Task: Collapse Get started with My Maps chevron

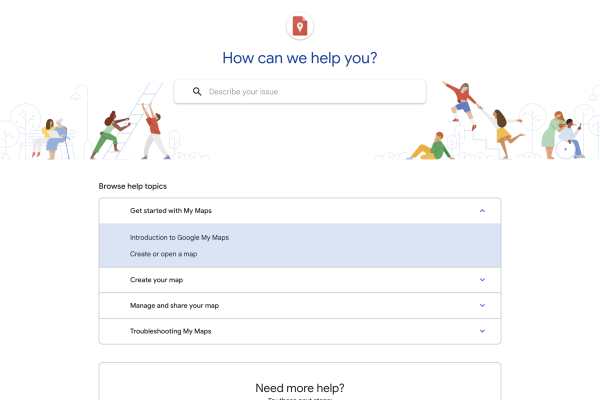Action: [x=482, y=211]
